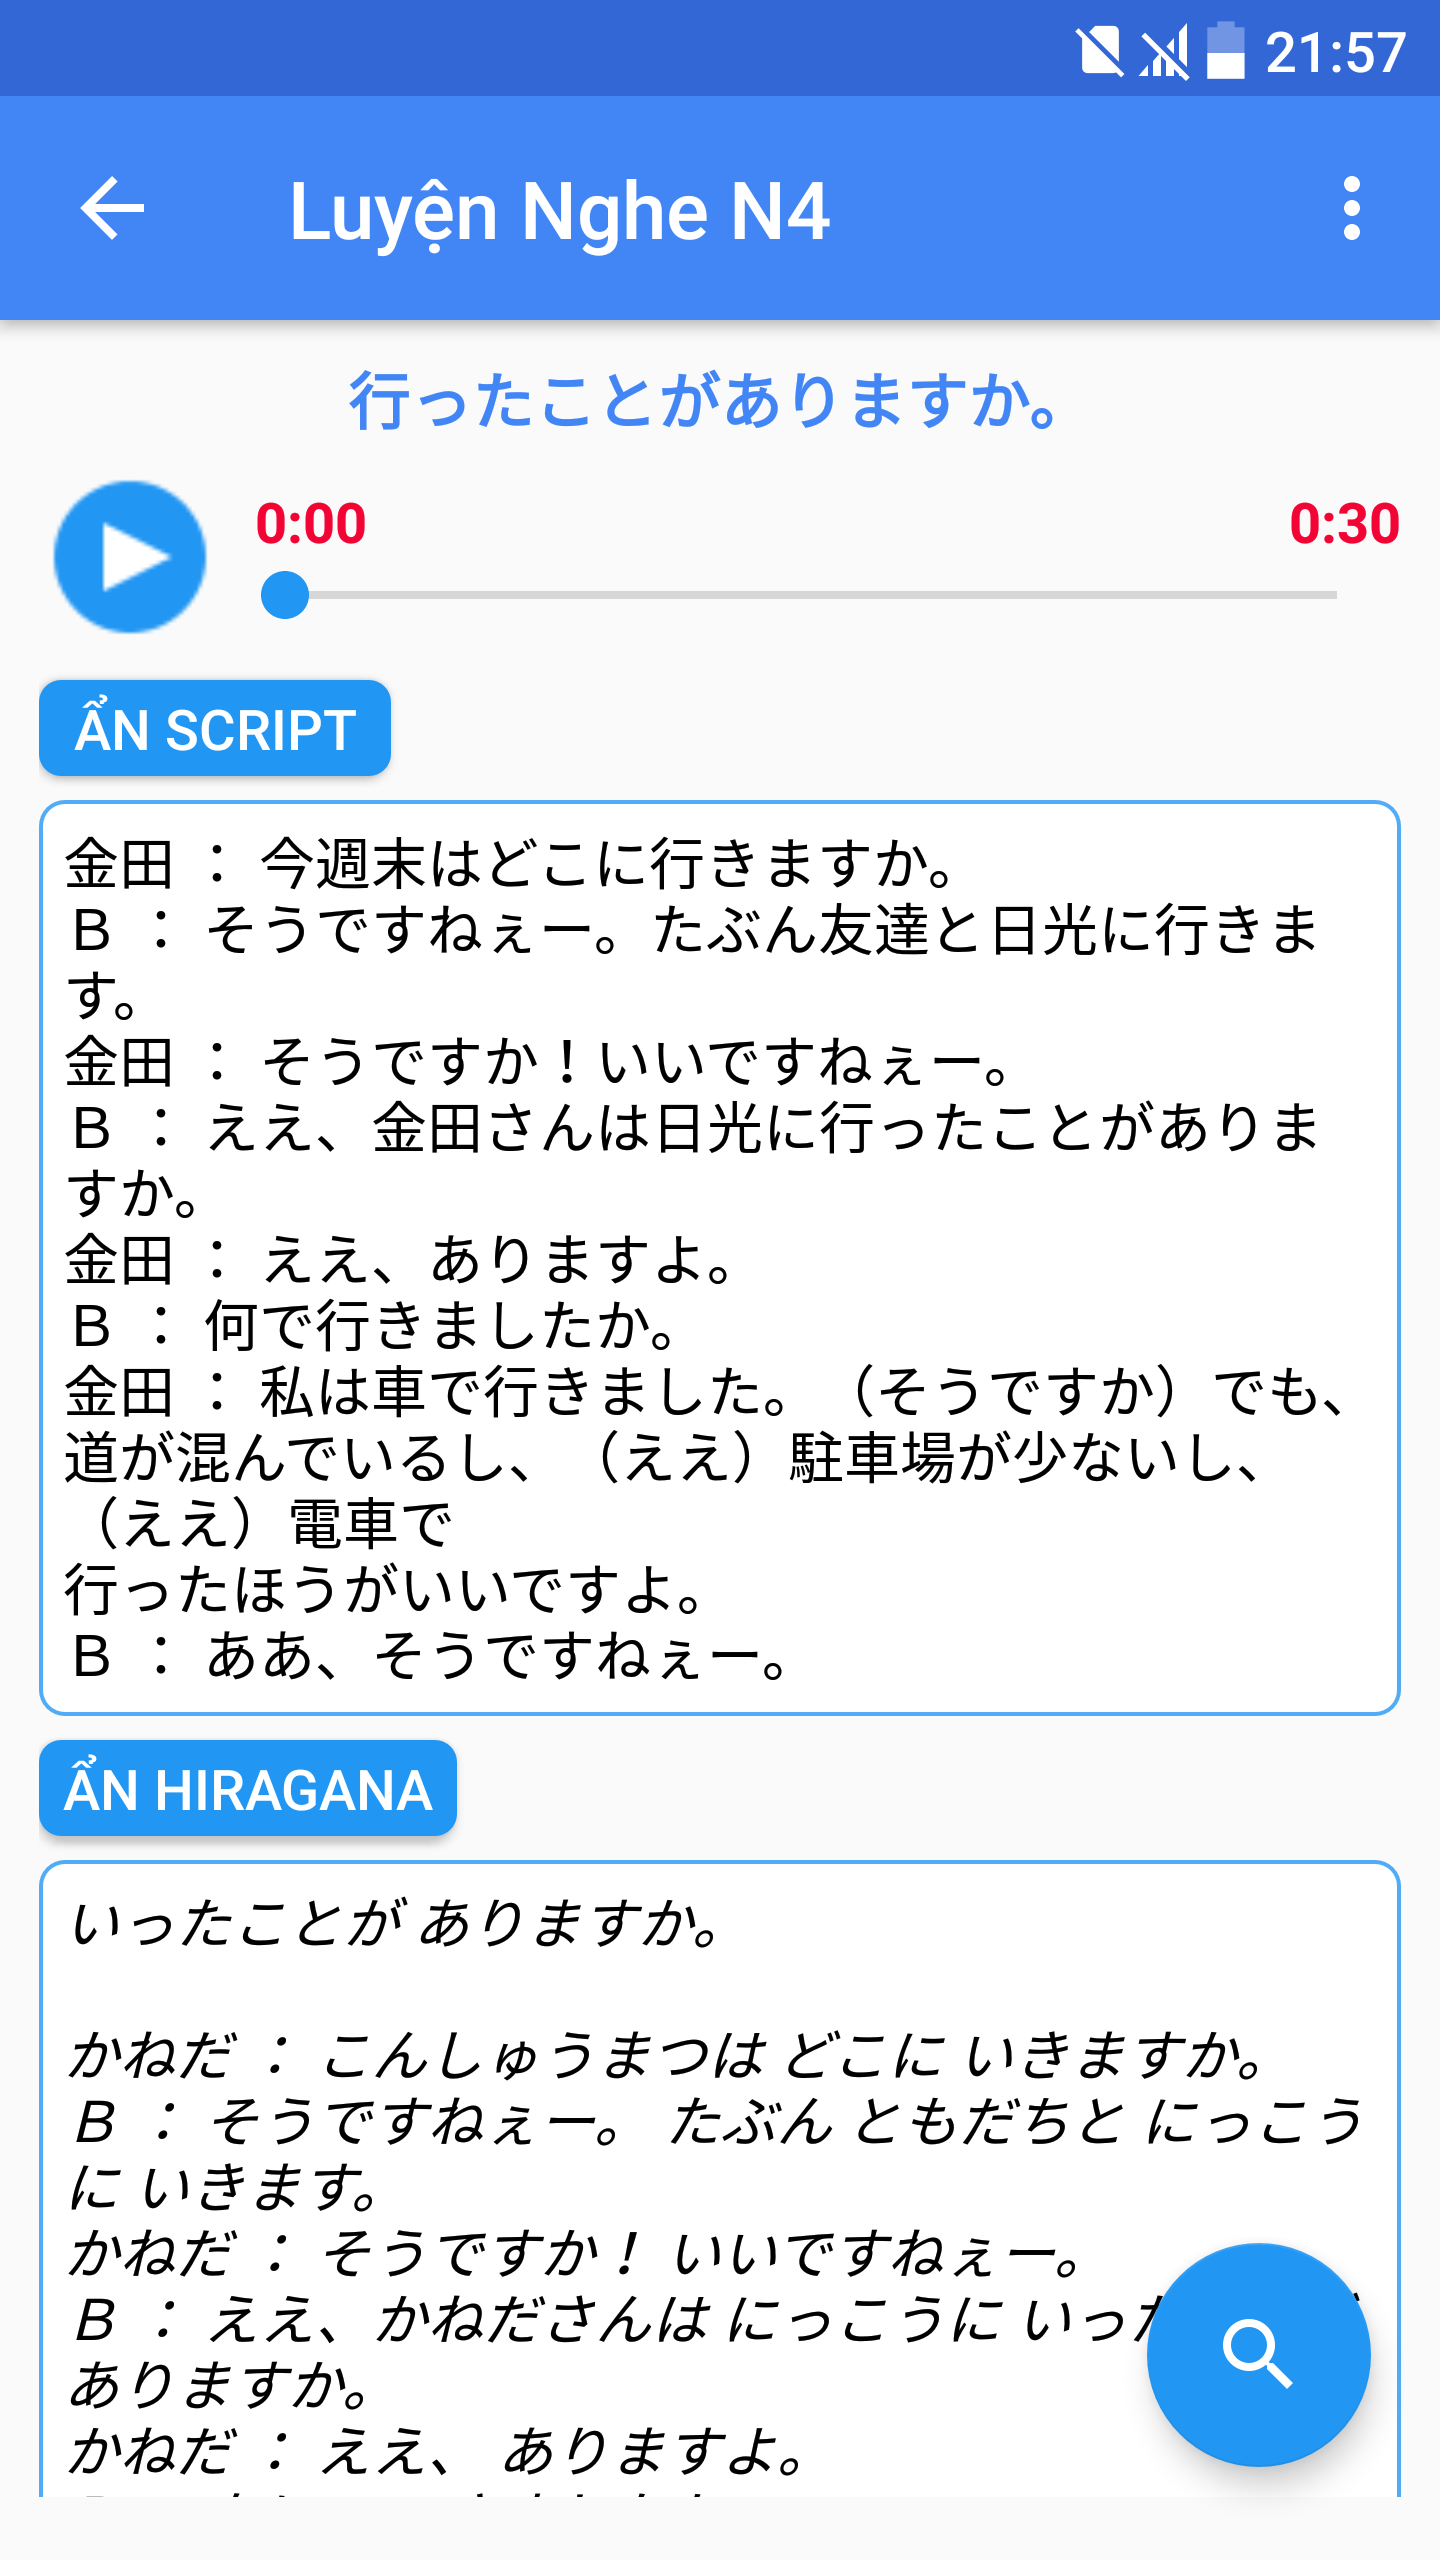Tap the no-SIM icon in status bar
Screen dimensions: 1440x2560
point(1100,51)
